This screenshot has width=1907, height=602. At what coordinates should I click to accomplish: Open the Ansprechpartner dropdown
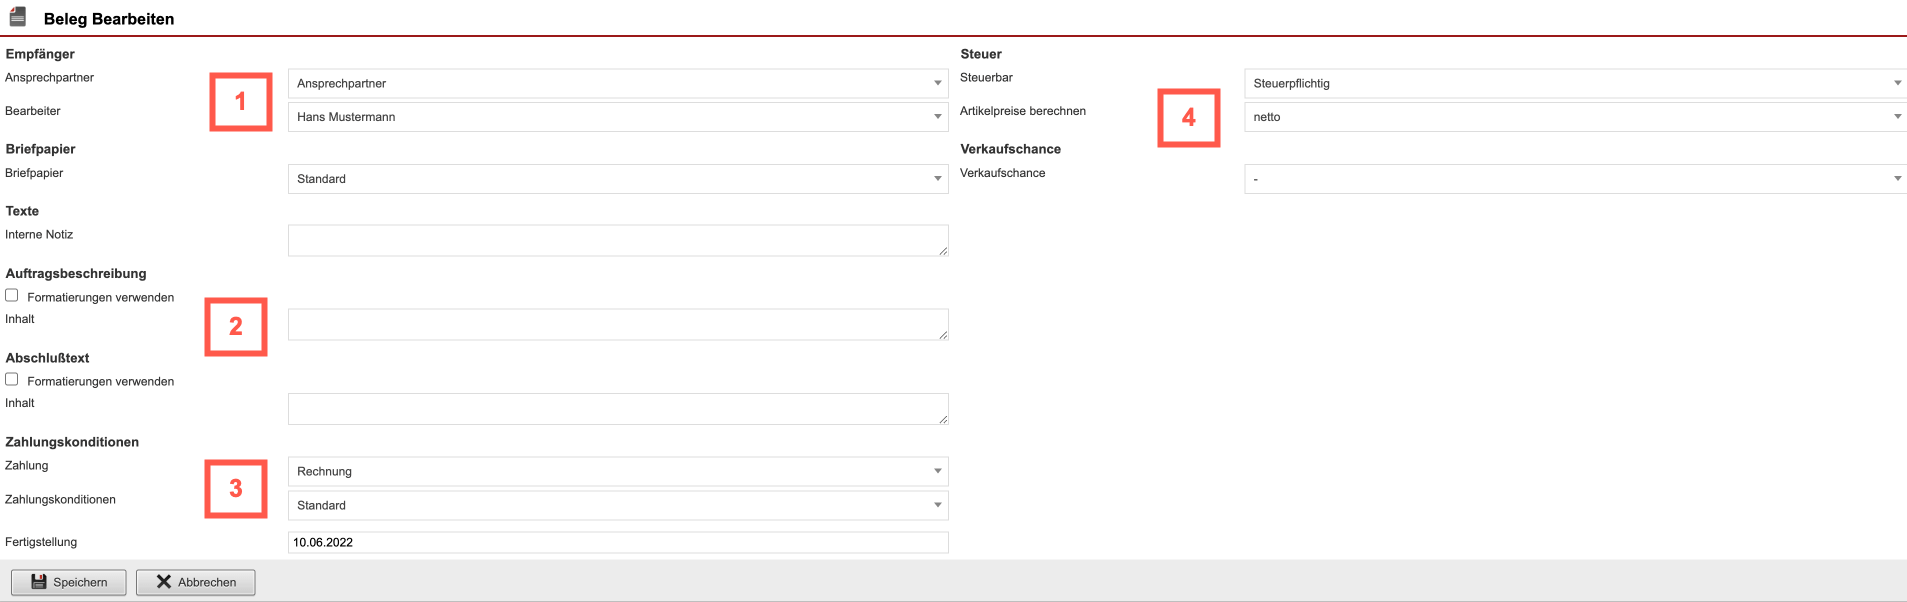click(x=617, y=83)
